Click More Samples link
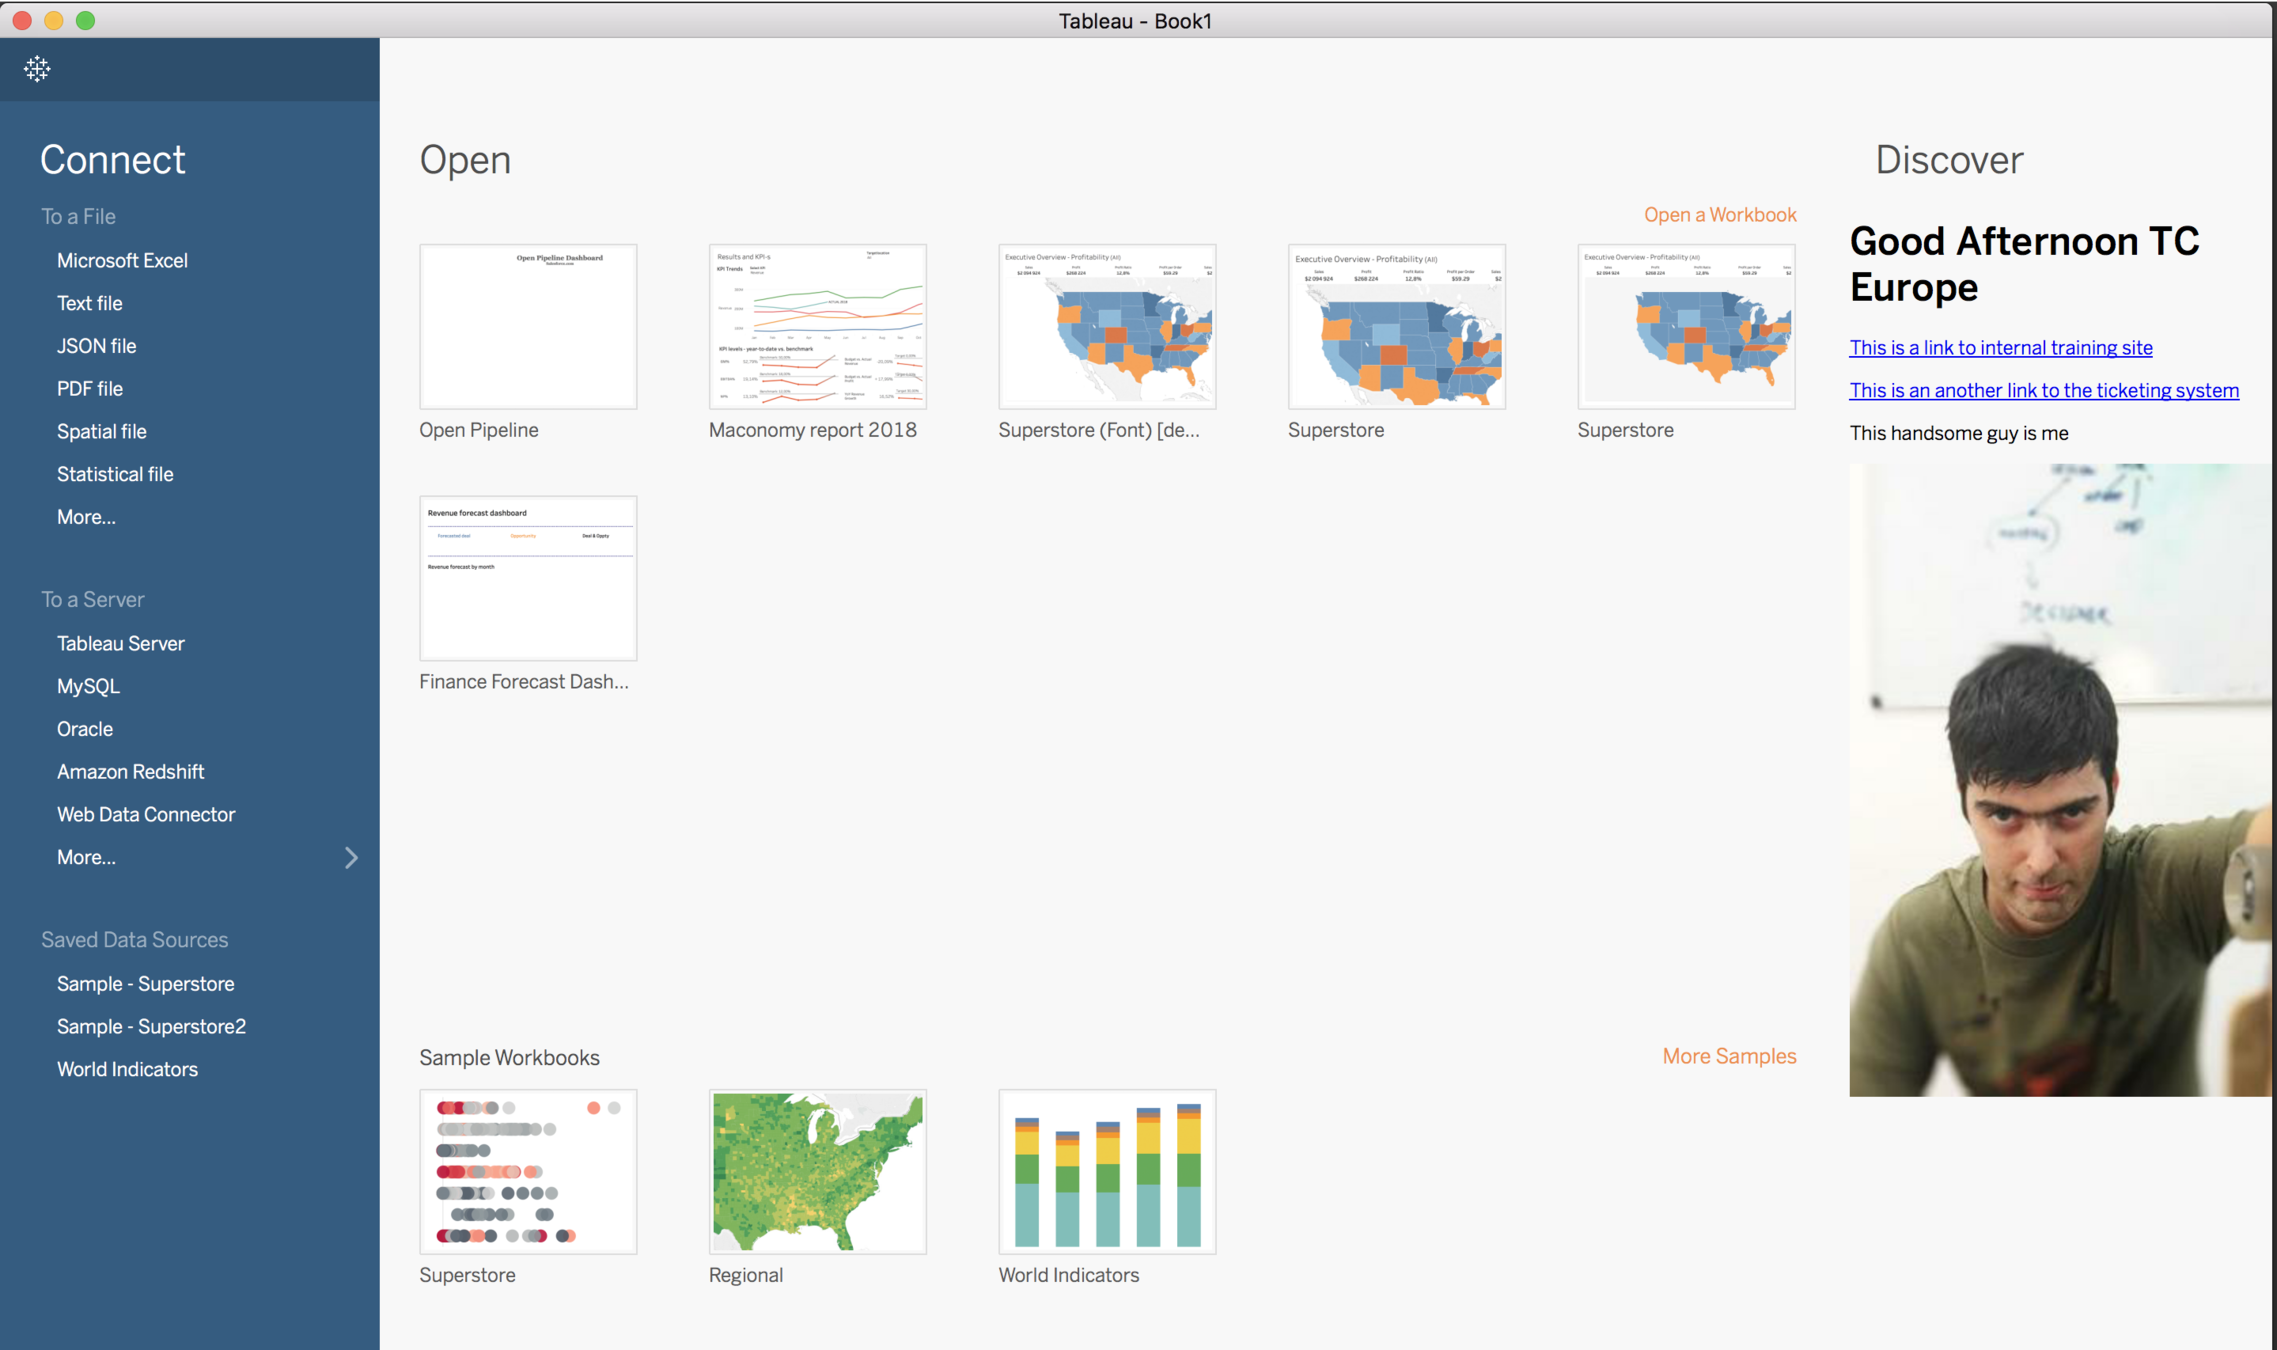Viewport: 2277px width, 1350px height. (x=1729, y=1056)
